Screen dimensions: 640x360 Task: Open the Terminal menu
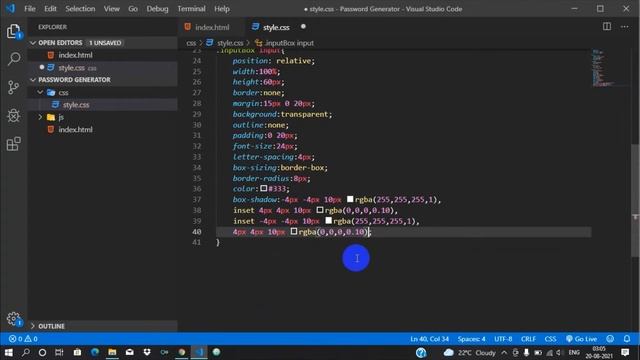point(191,9)
